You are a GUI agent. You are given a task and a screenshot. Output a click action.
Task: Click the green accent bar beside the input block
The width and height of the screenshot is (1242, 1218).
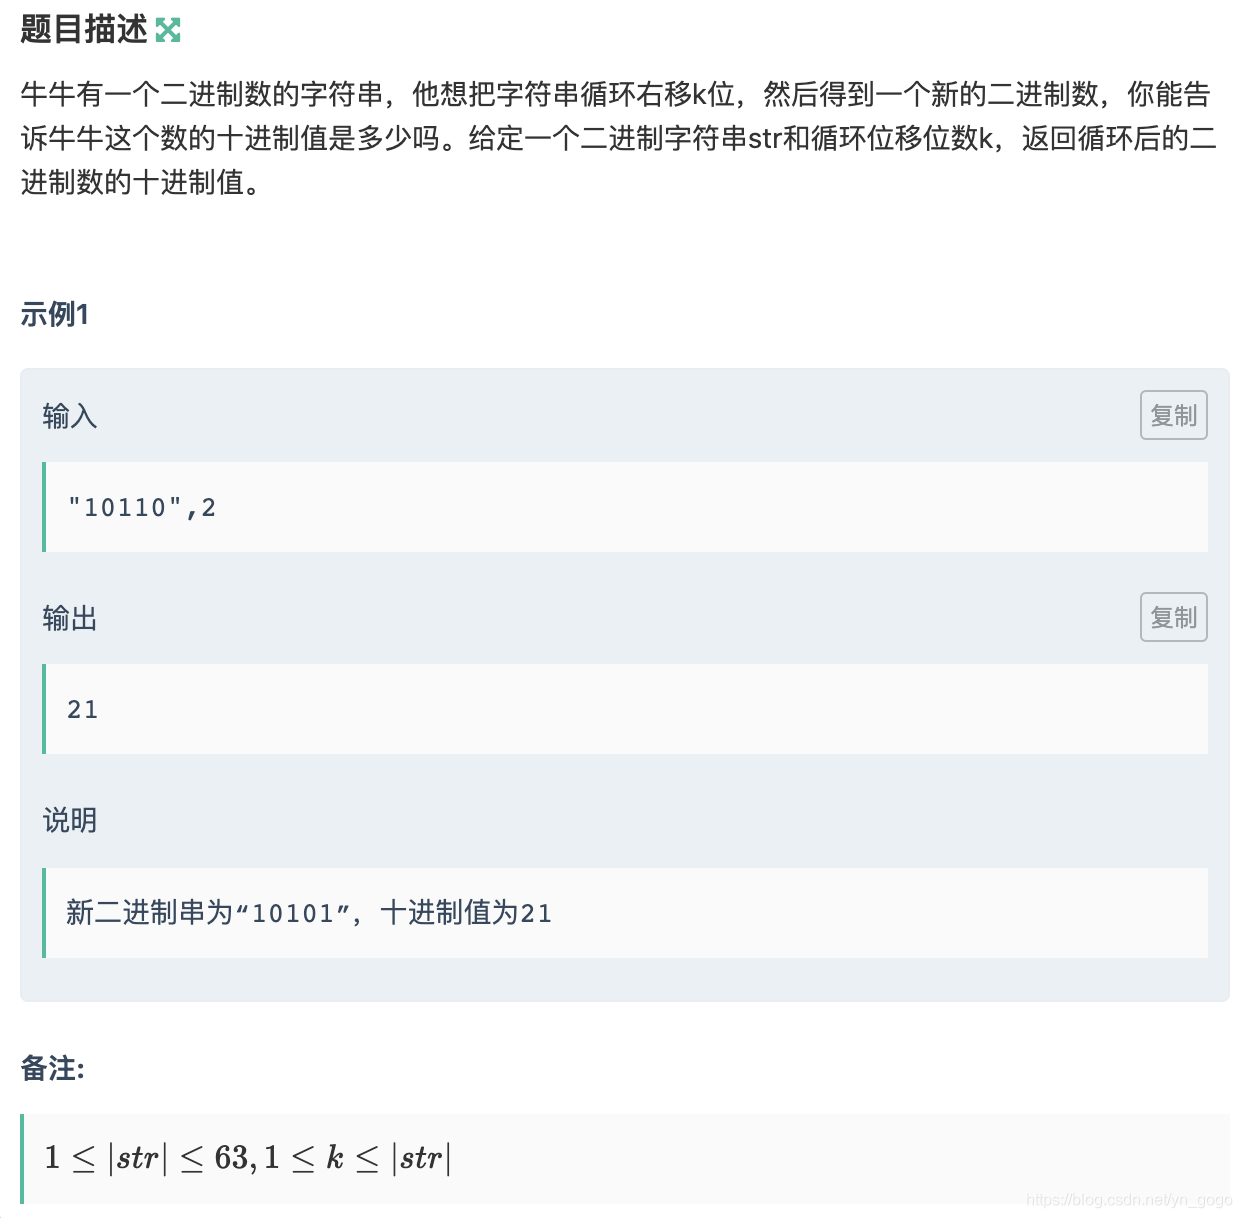(45, 507)
